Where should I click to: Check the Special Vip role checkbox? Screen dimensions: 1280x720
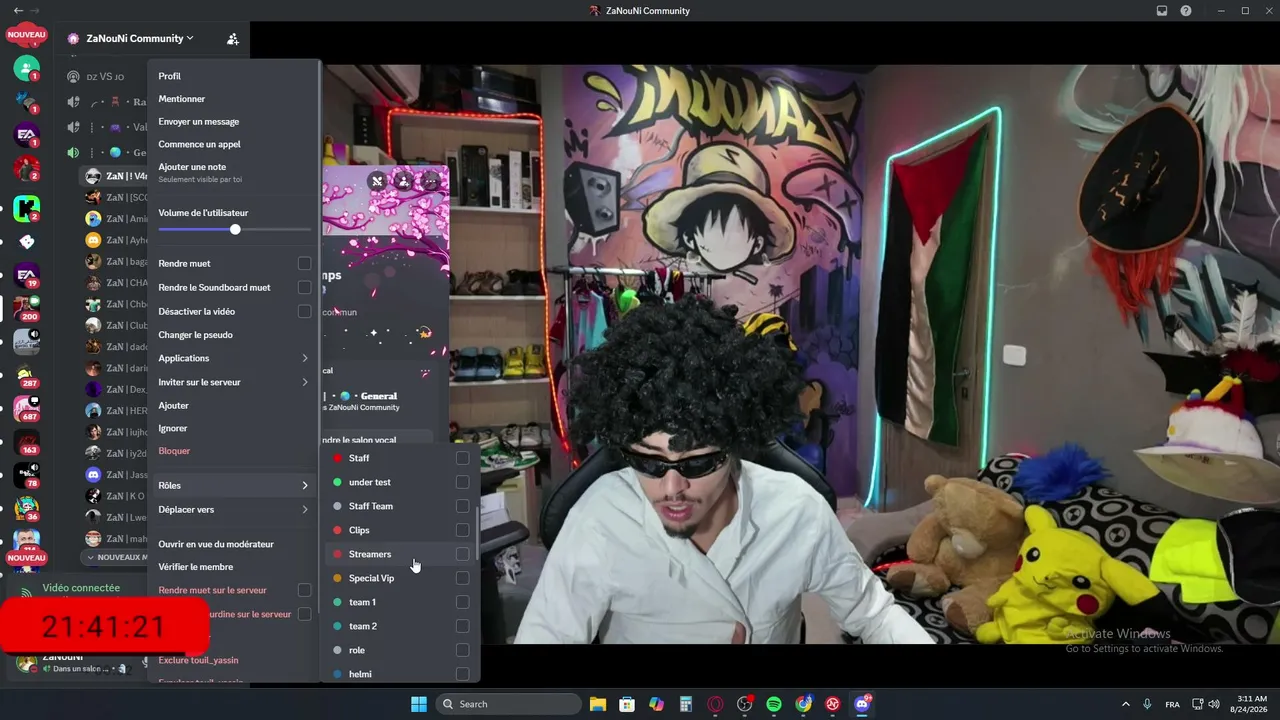click(x=462, y=578)
